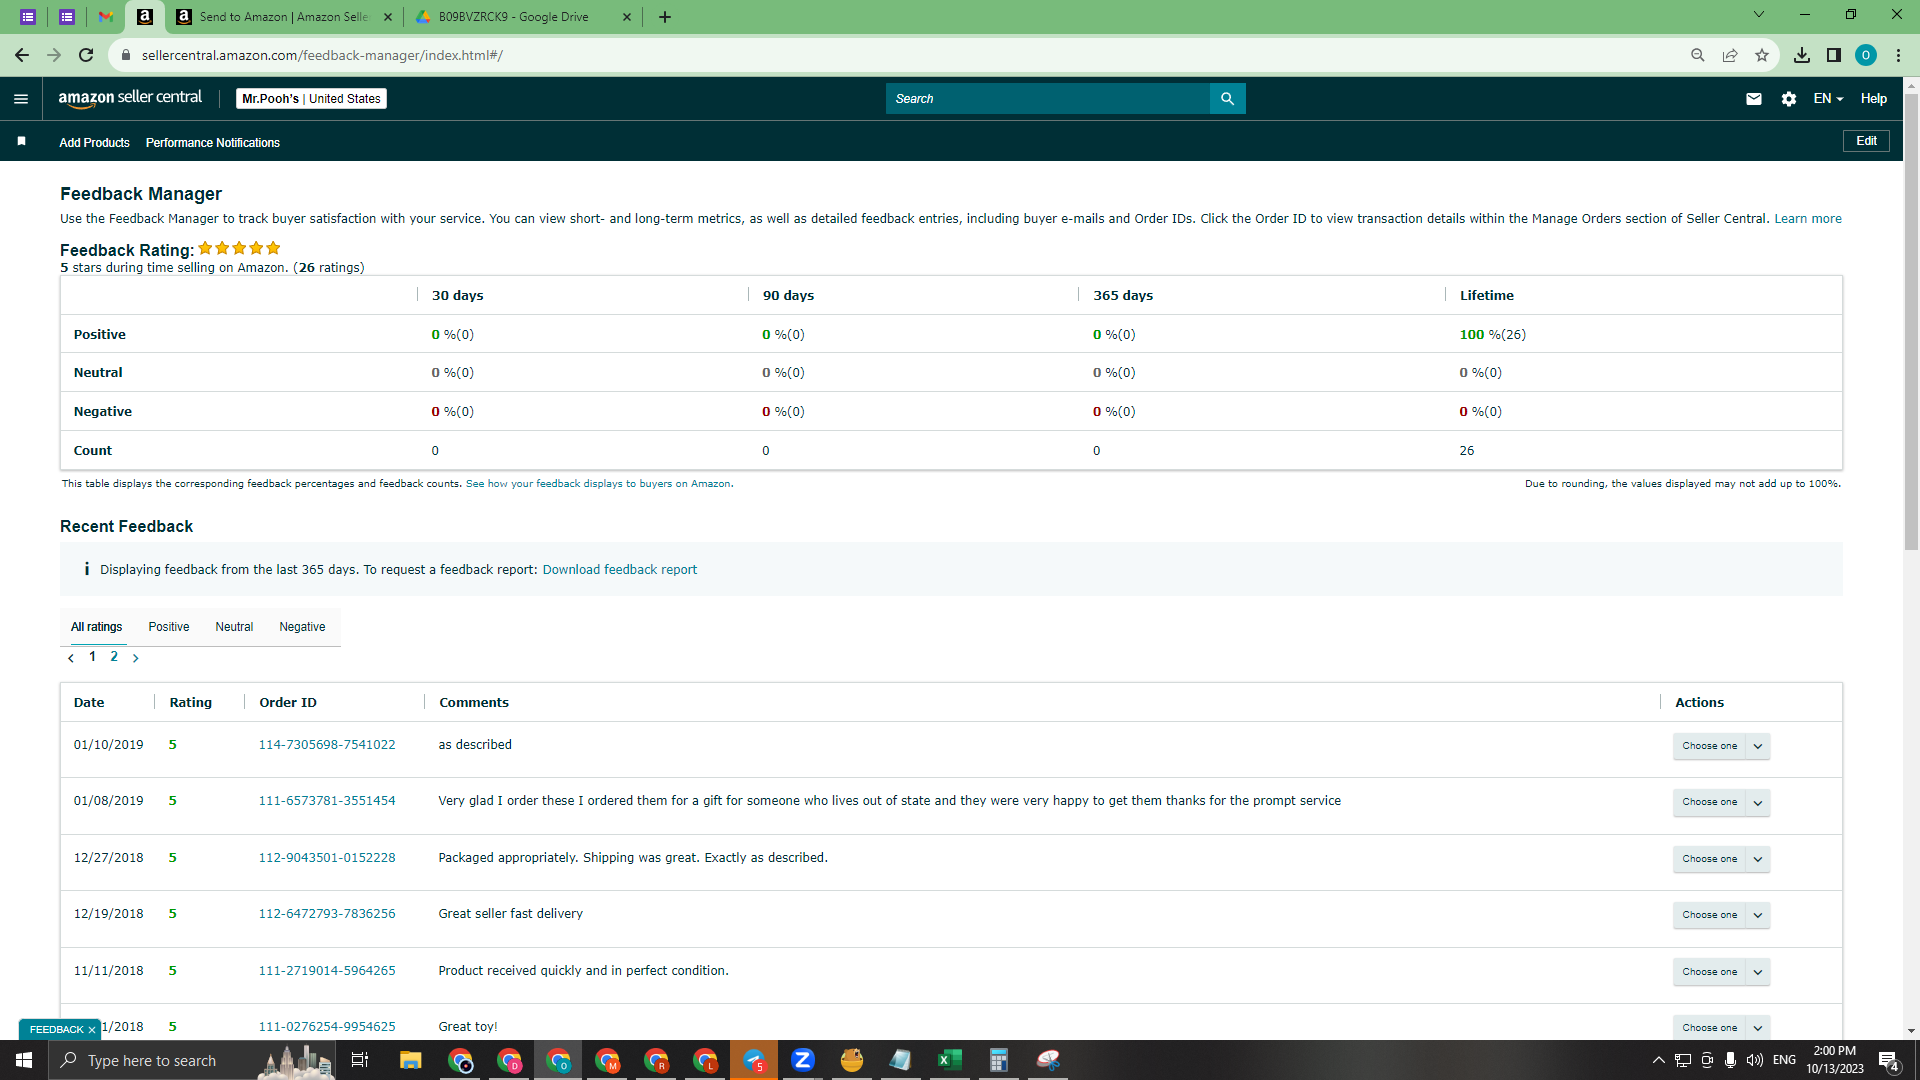1920x1080 pixels.
Task: Open Chrome three-dot menu
Action: point(1898,55)
